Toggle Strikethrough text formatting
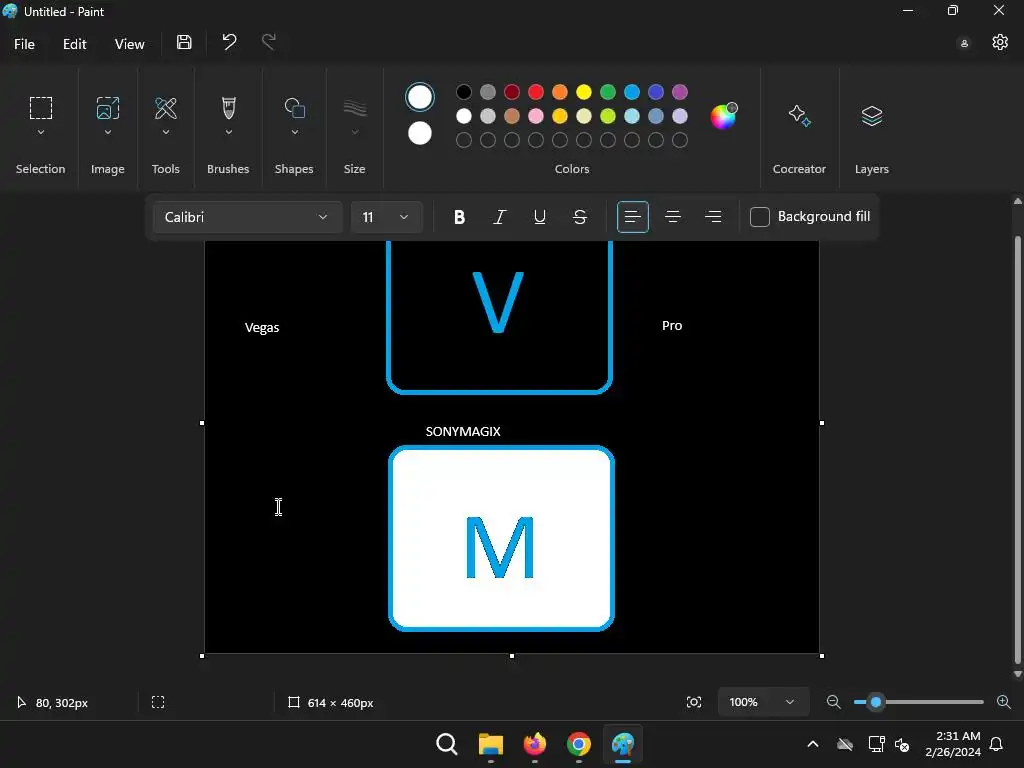 (x=580, y=217)
